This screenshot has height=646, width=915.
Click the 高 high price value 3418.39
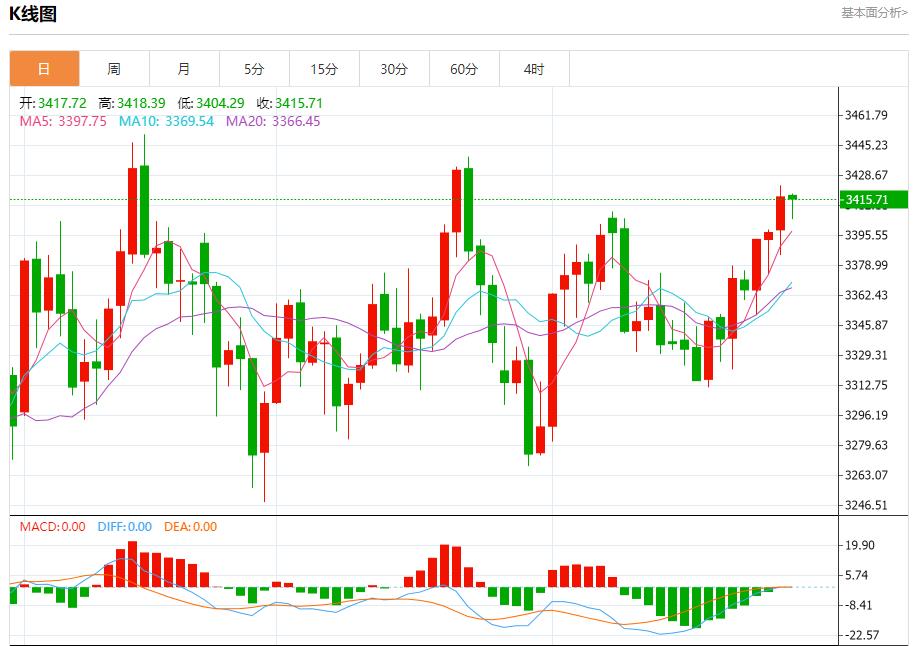[x=130, y=102]
